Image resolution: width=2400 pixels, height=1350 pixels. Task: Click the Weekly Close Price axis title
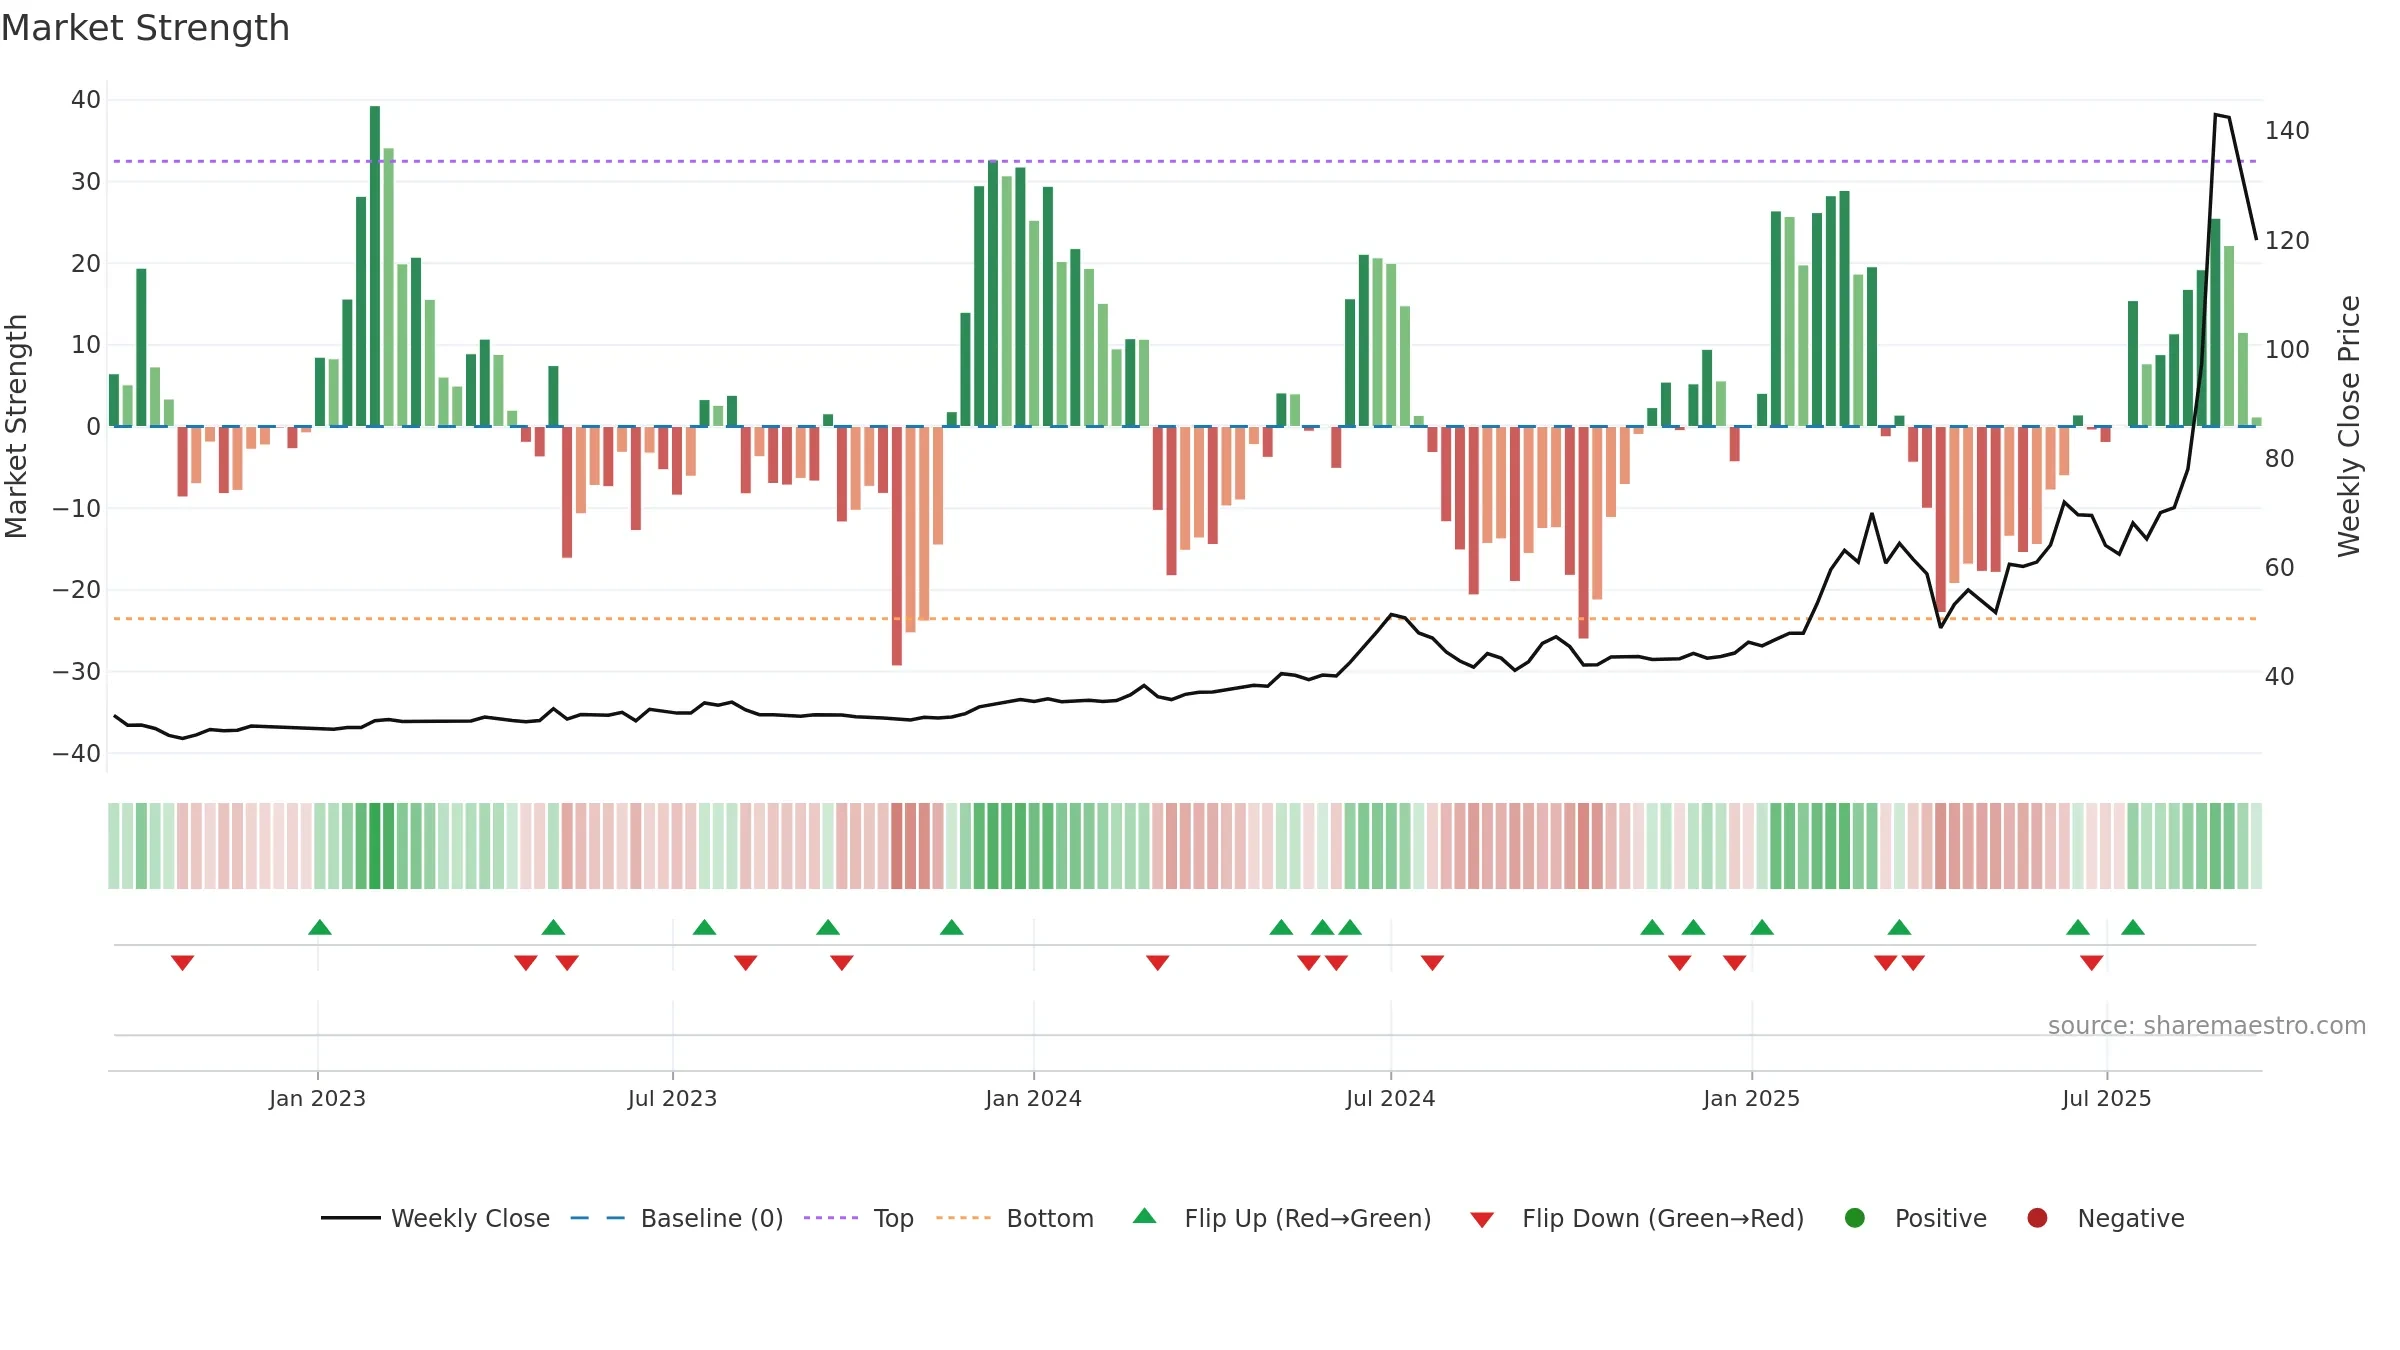[x=2349, y=426]
